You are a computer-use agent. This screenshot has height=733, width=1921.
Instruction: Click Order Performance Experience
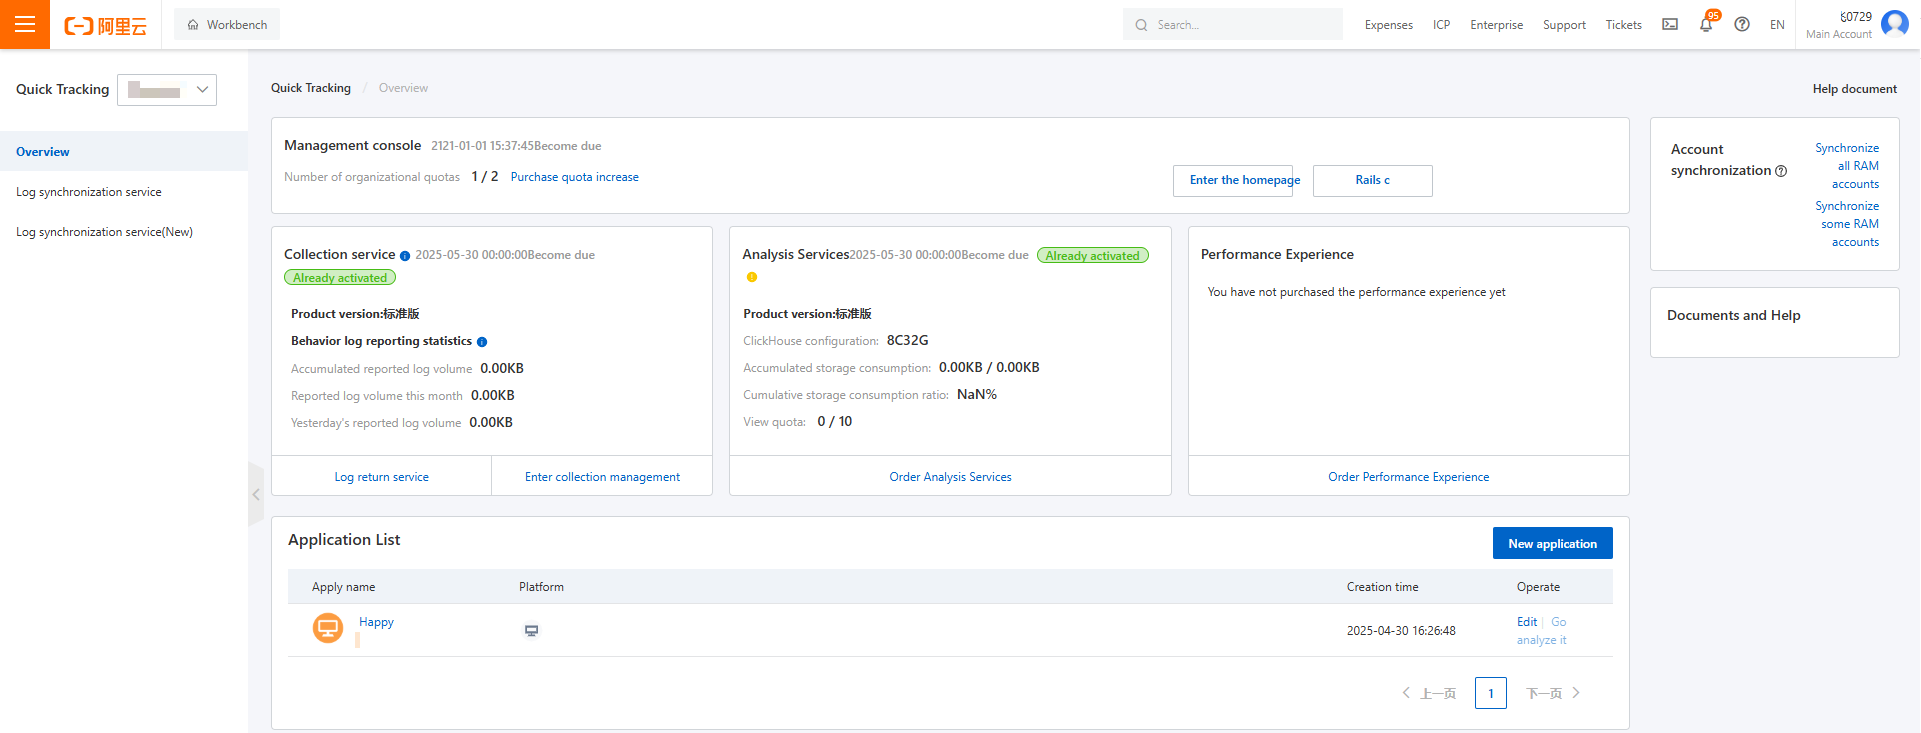[x=1409, y=477]
